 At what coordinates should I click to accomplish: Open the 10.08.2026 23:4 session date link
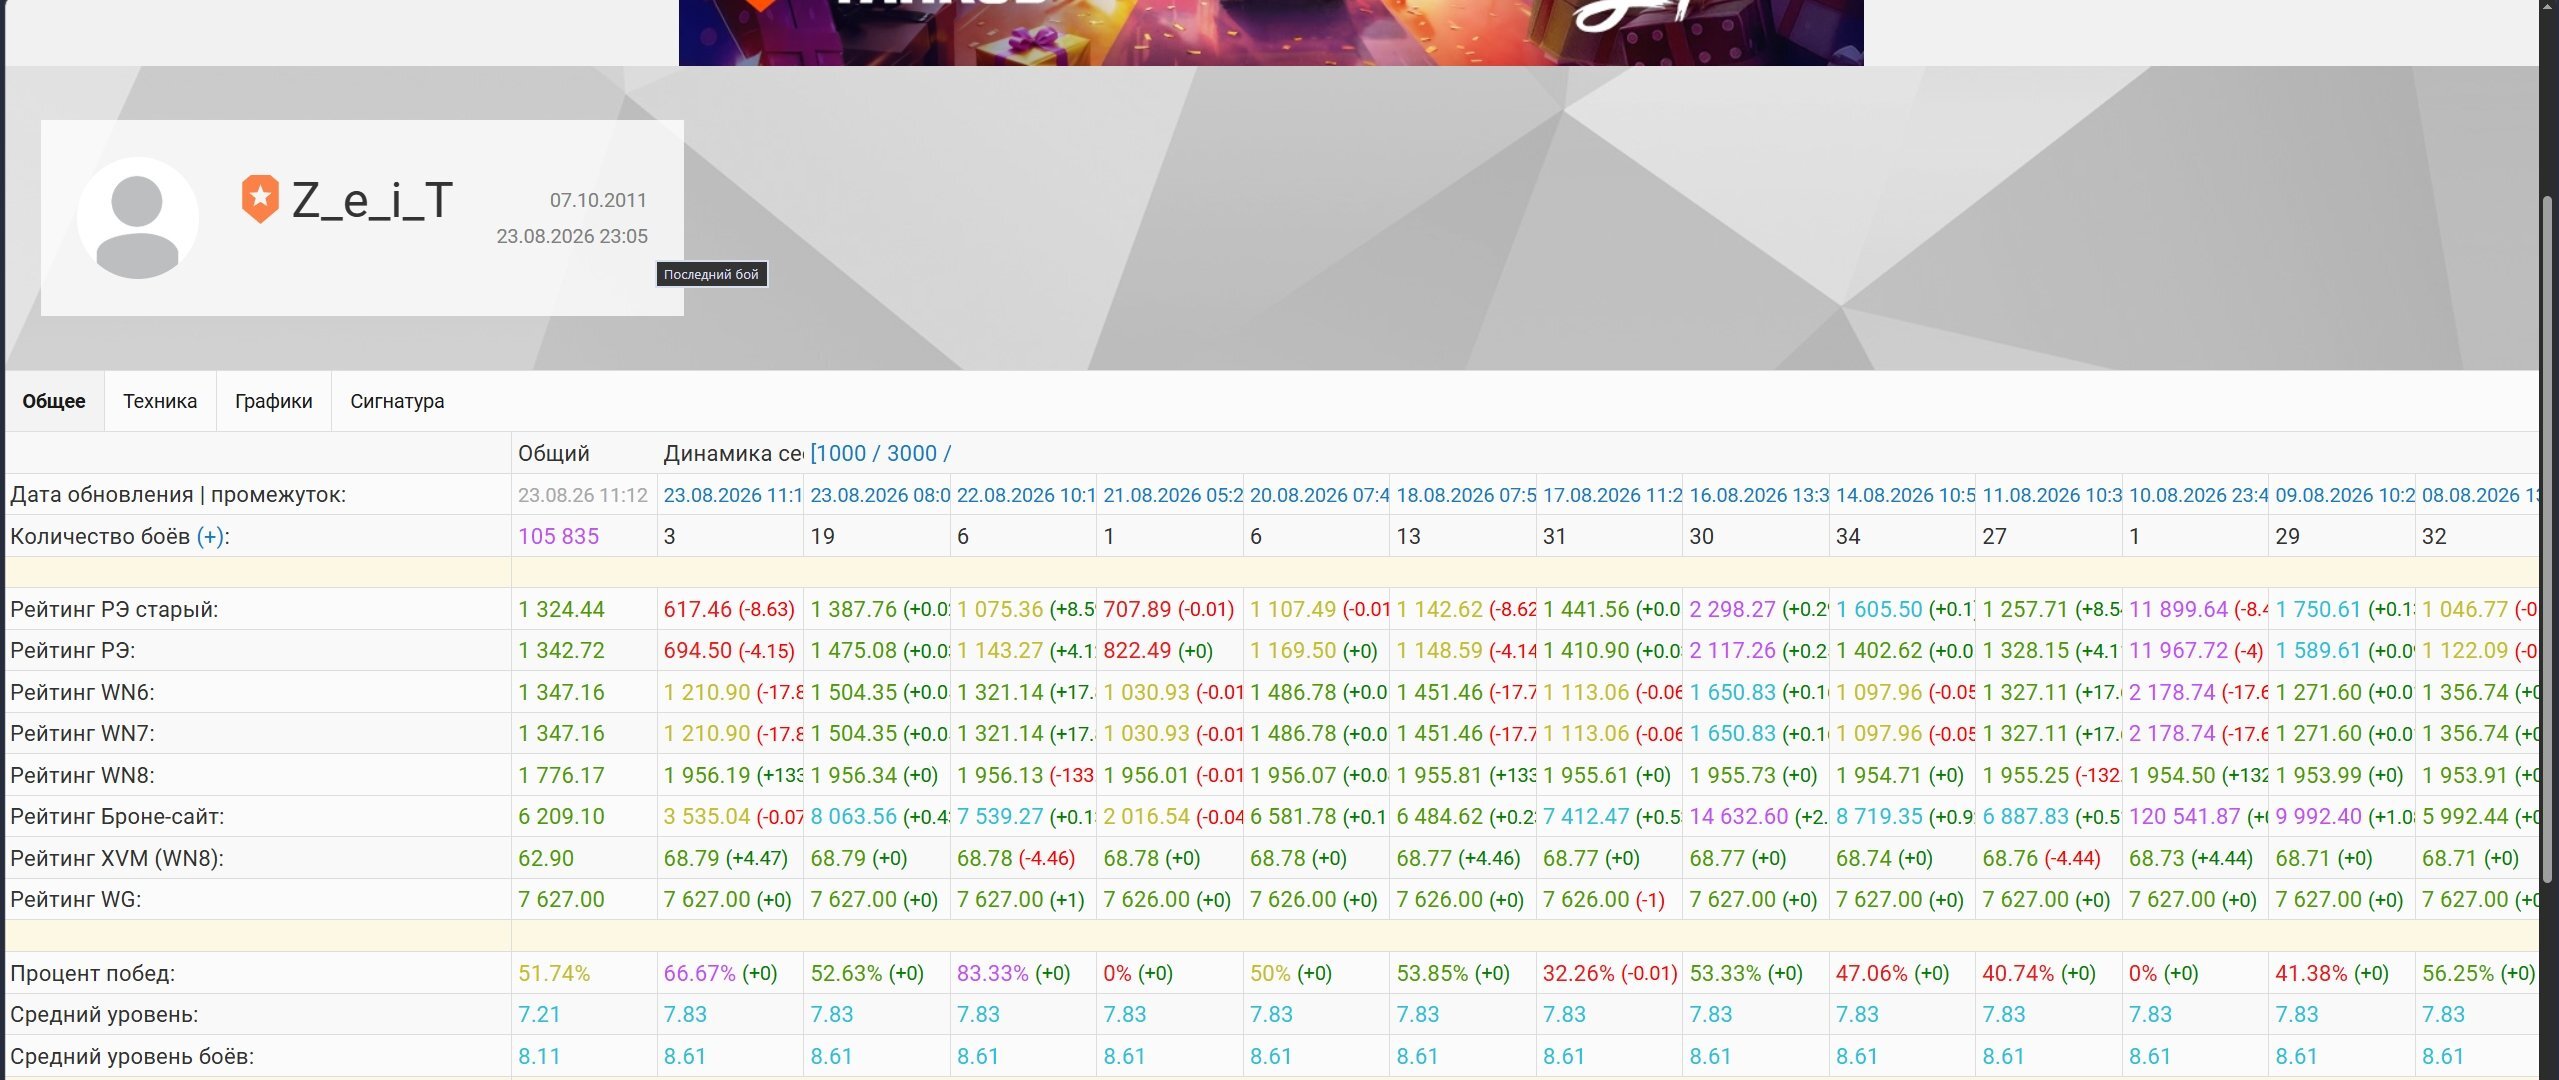(2198, 495)
